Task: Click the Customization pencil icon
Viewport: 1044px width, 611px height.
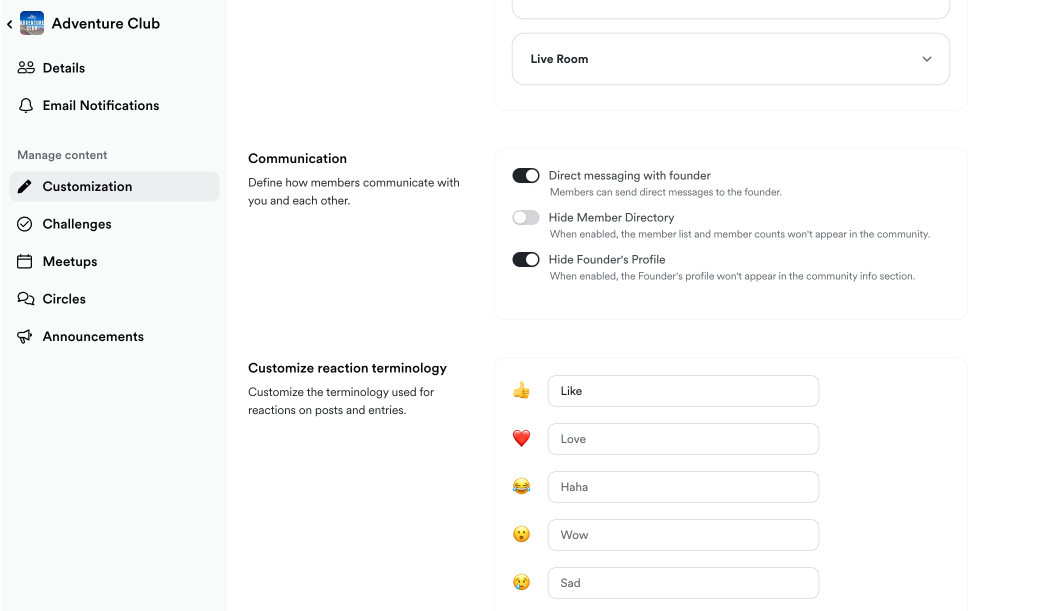Action: pos(26,187)
